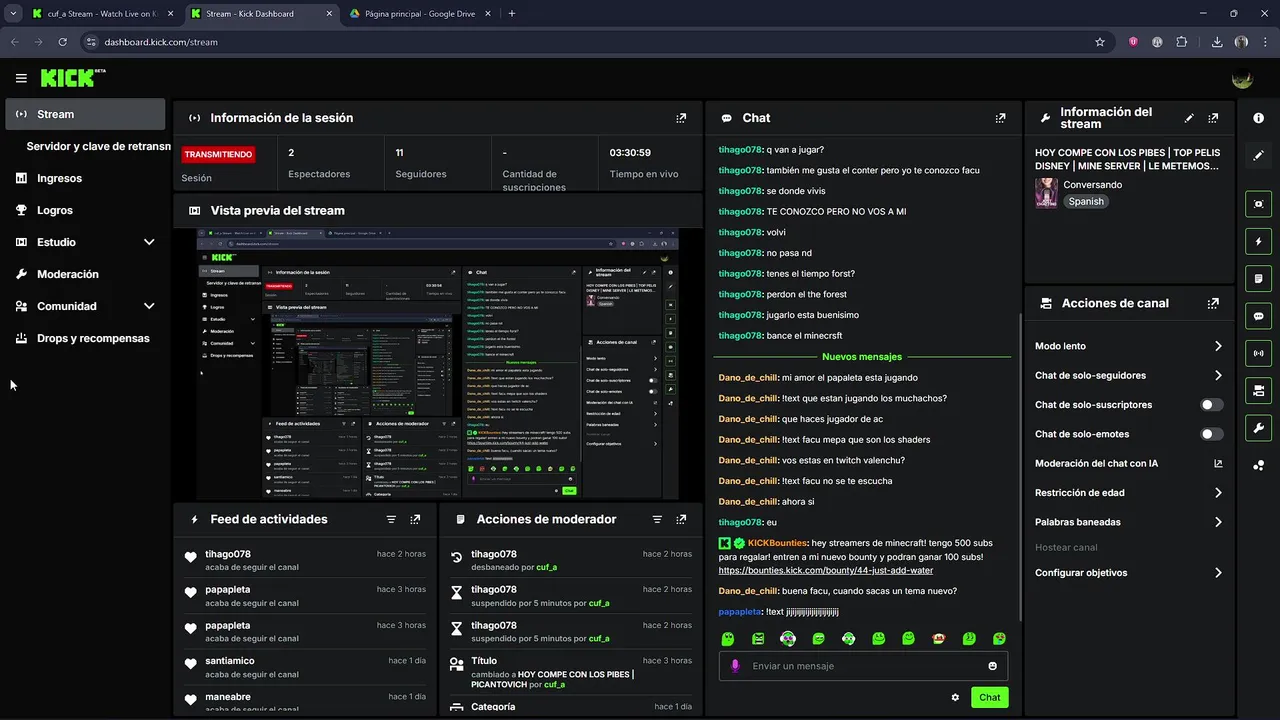Click the chat panel scrollbar
Screen dimensions: 1280x720
pos(1019,465)
